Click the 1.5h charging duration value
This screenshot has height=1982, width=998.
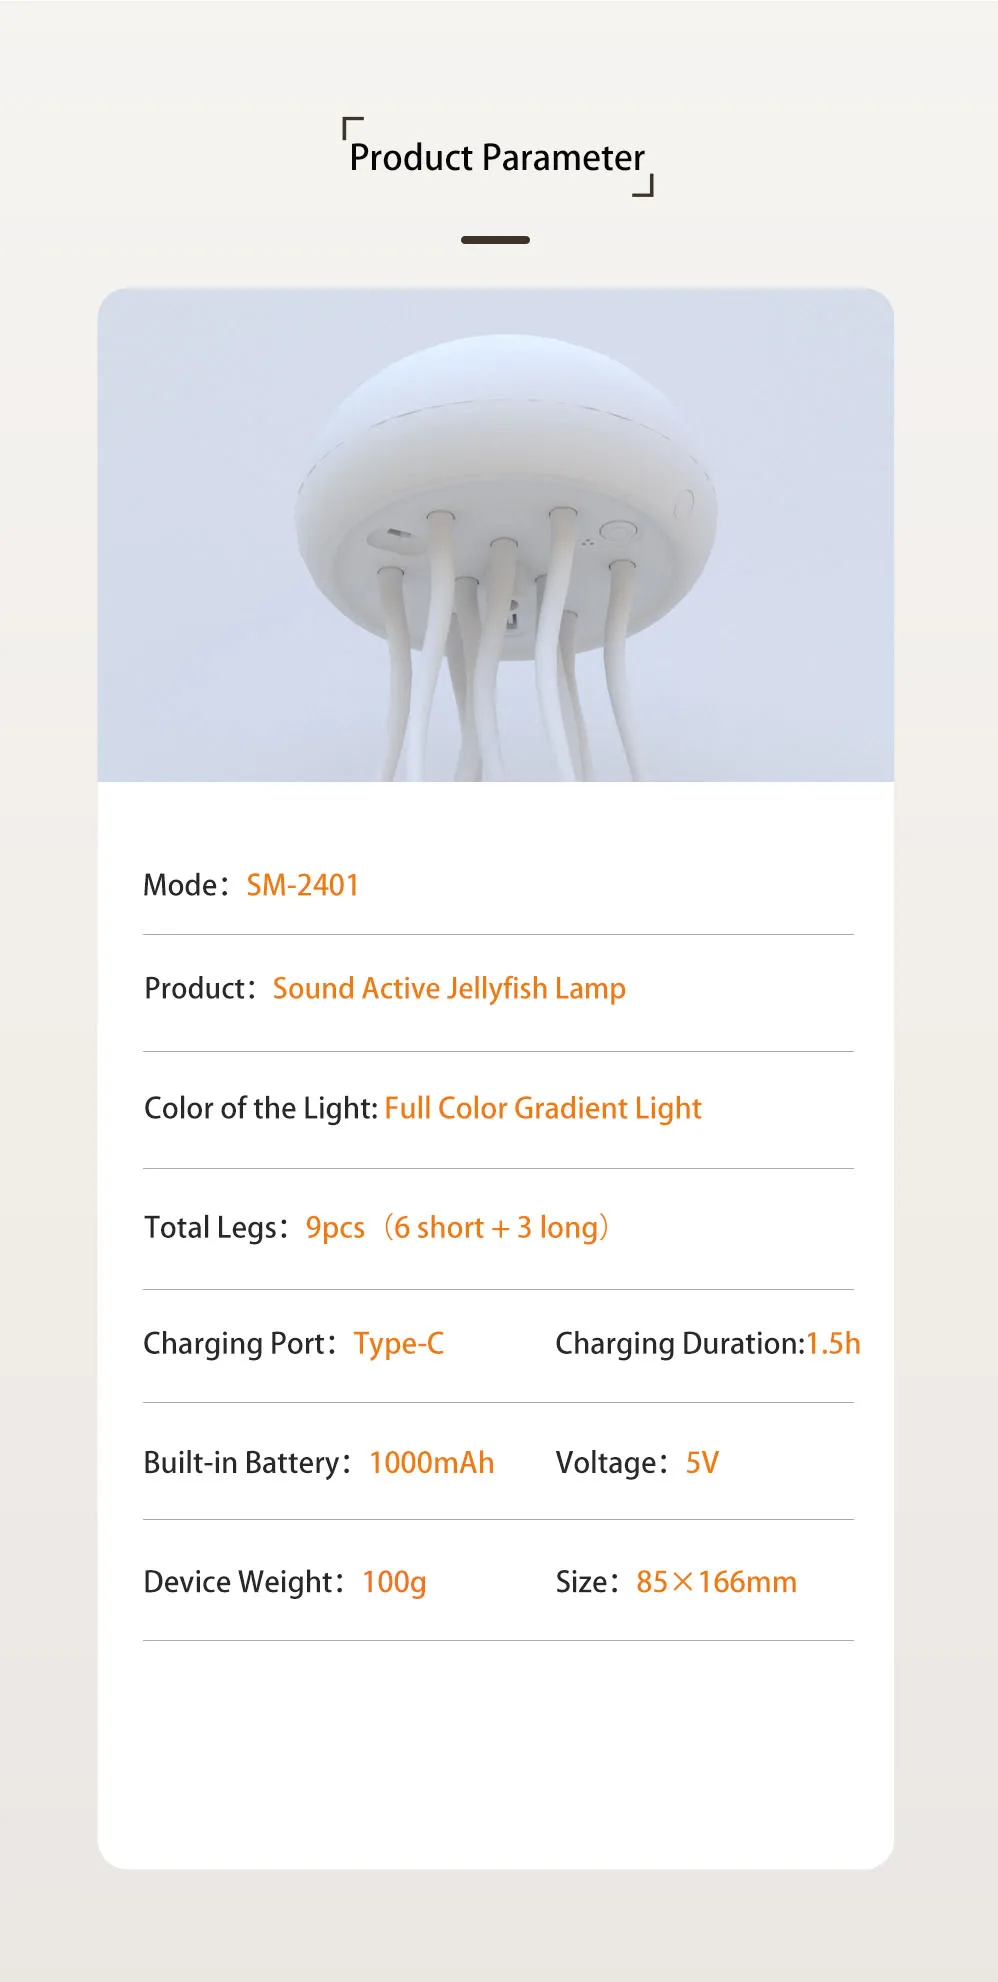[833, 1344]
